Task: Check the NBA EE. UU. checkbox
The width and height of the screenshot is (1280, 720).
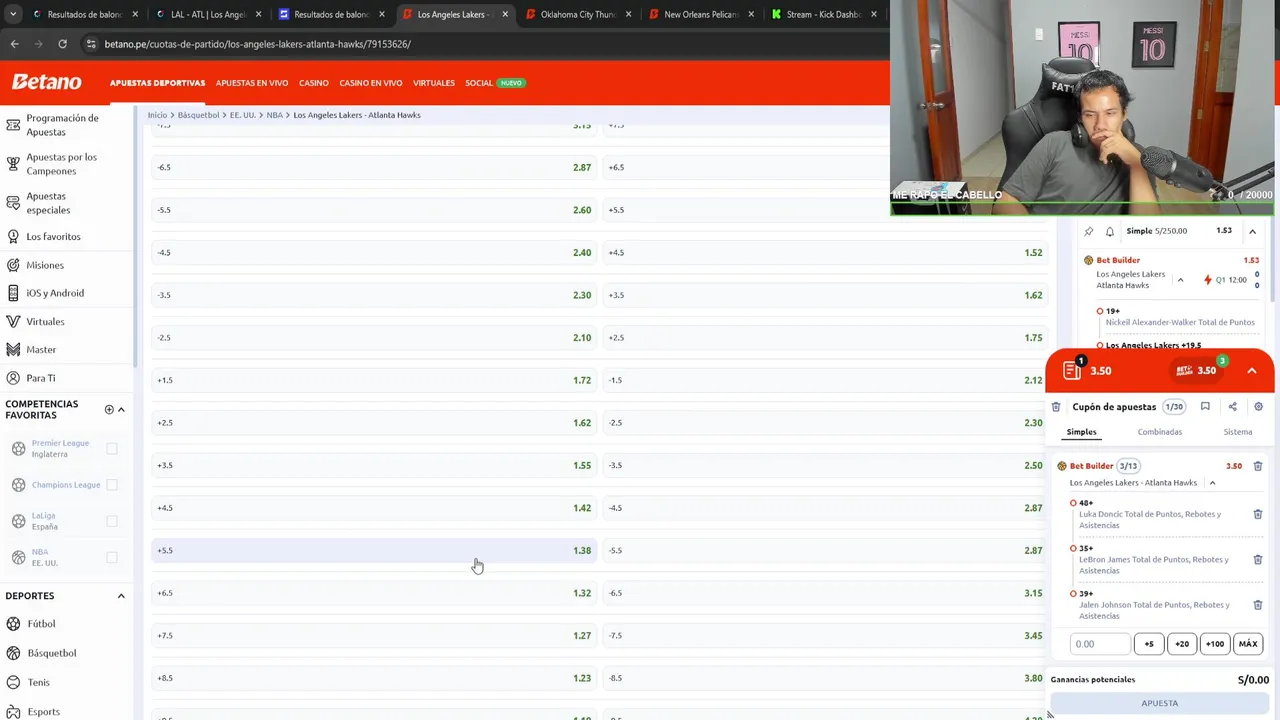Action: click(112, 557)
